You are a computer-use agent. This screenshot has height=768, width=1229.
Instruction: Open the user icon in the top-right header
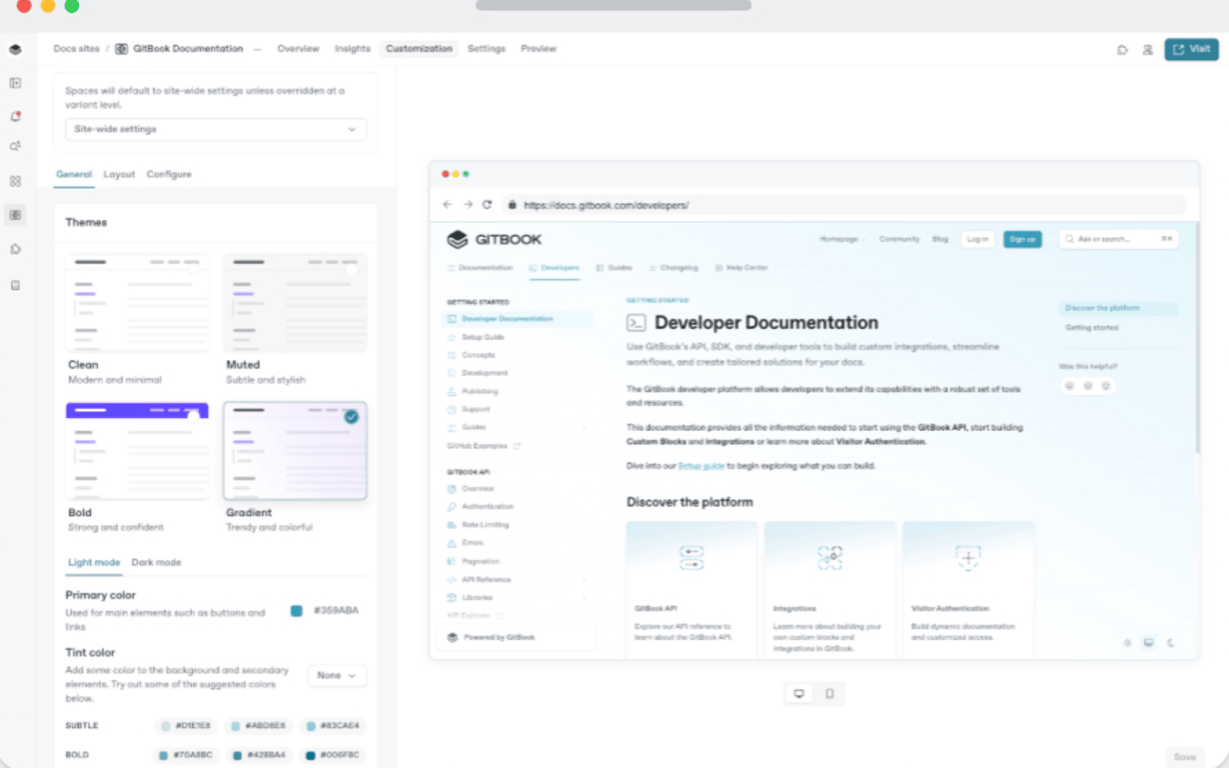[x=1148, y=49]
